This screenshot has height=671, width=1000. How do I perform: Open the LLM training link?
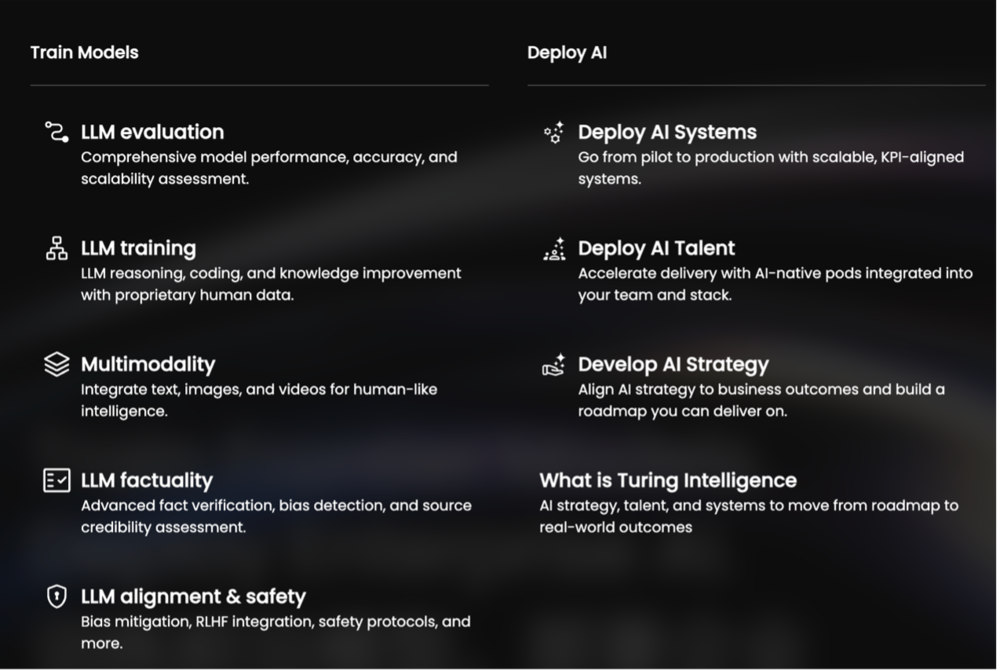pos(138,248)
